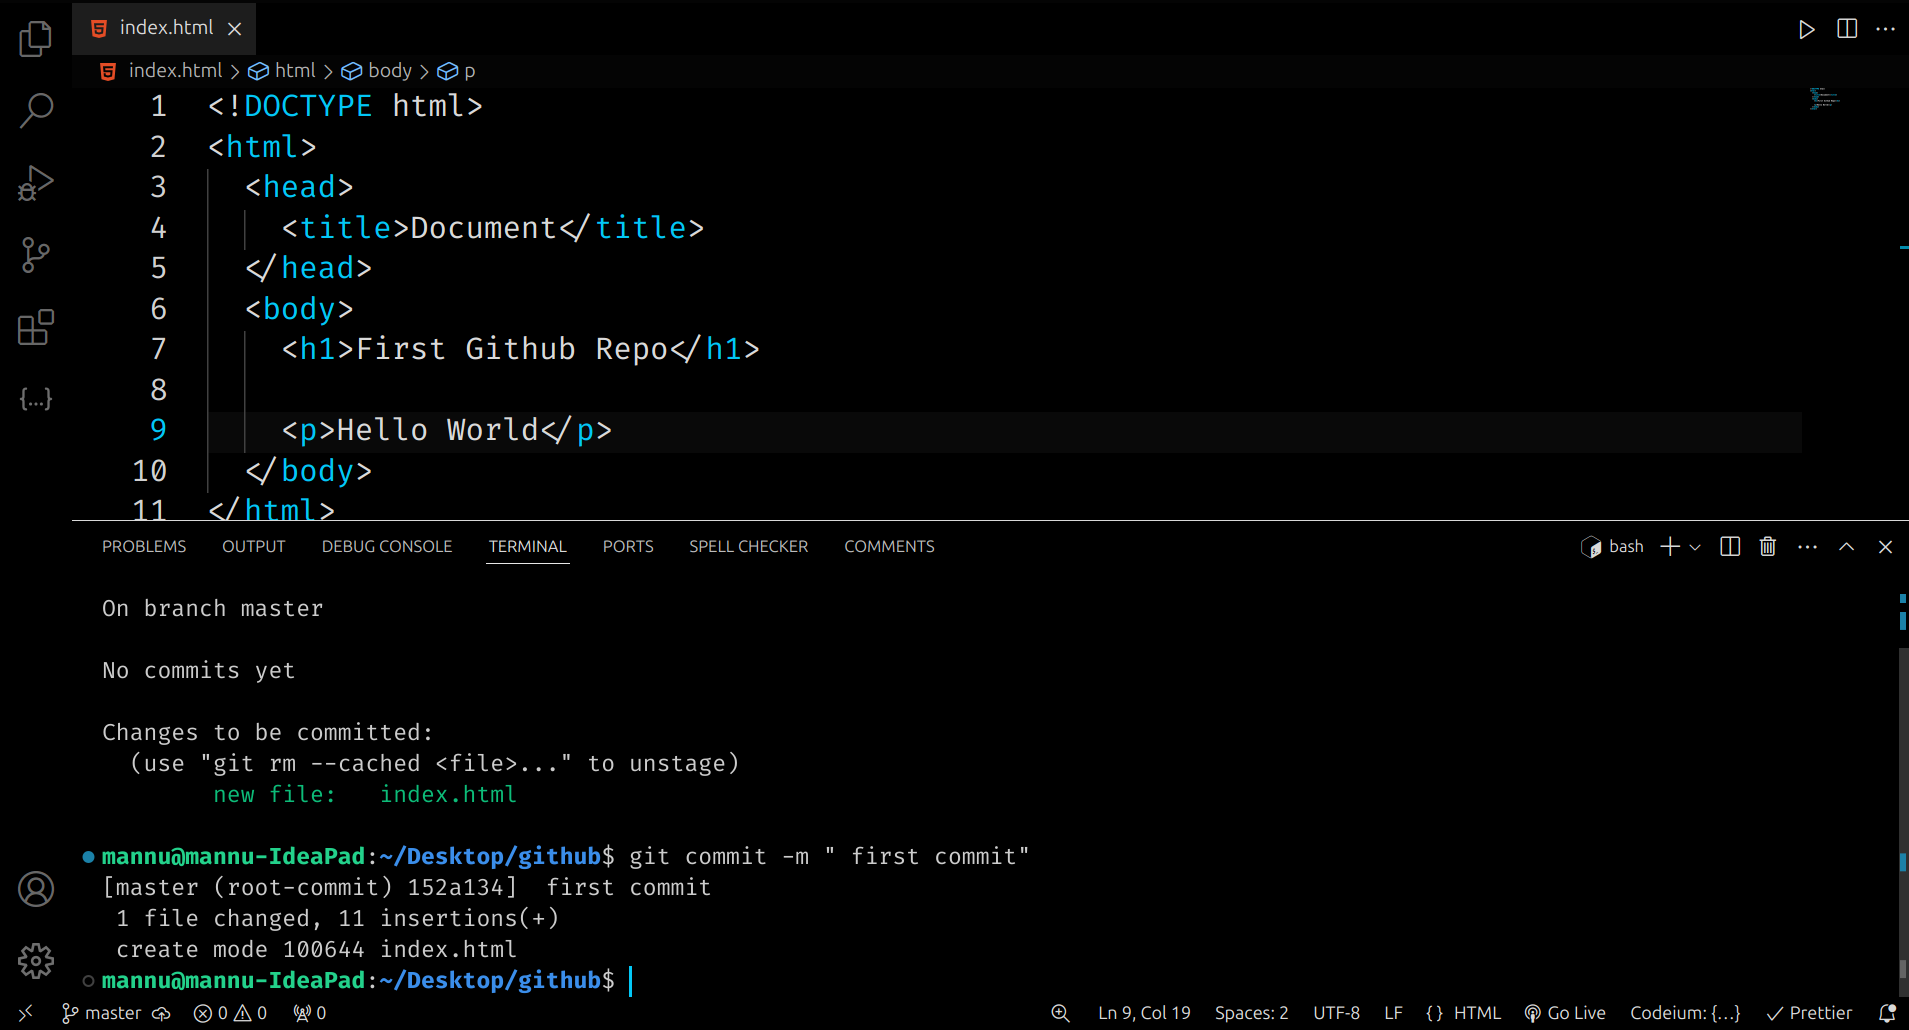Open the Extensions view
Viewport: 1909px width, 1030px height.
[x=36, y=327]
